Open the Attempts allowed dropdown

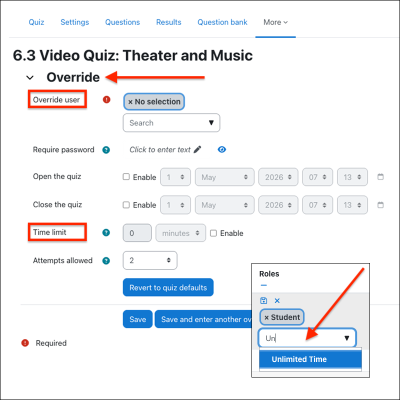[x=150, y=260]
